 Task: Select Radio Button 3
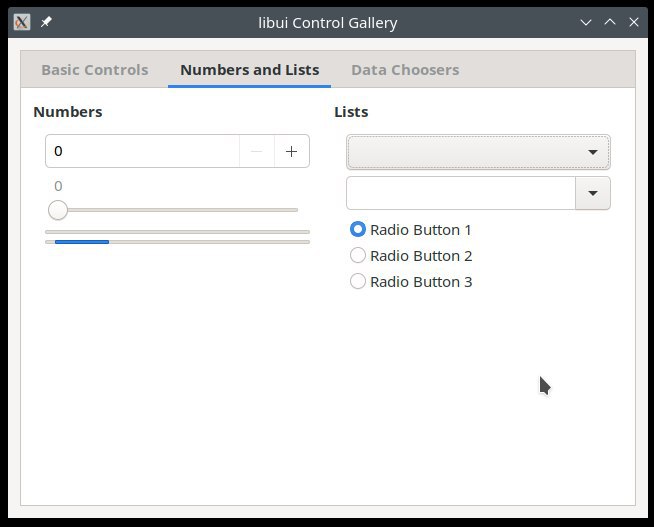click(x=411, y=282)
